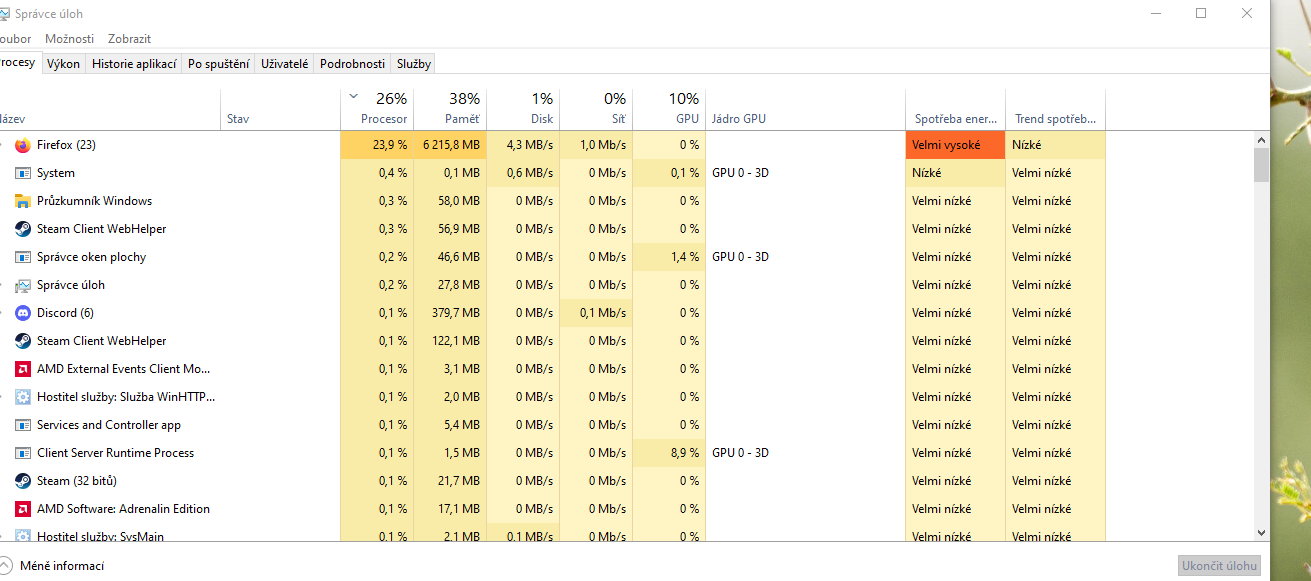1311x581 pixels.
Task: Click the Steam Client WebHelper icon
Action: point(23,229)
